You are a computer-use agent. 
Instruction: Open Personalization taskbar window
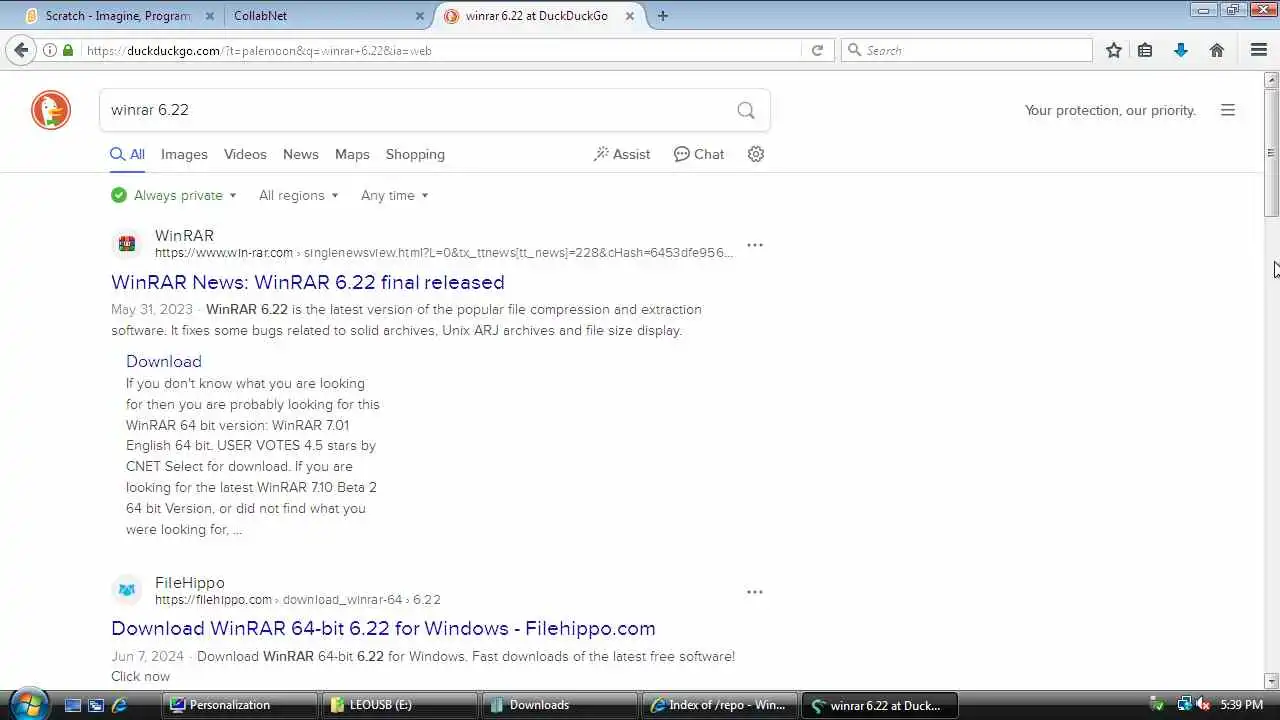[240, 705]
